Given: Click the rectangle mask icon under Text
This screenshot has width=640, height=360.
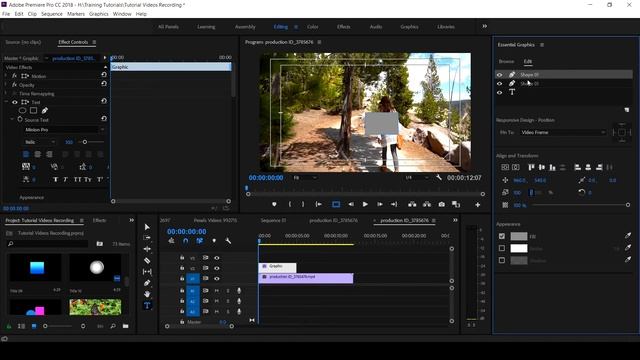Looking at the screenshot, I should click(33, 111).
